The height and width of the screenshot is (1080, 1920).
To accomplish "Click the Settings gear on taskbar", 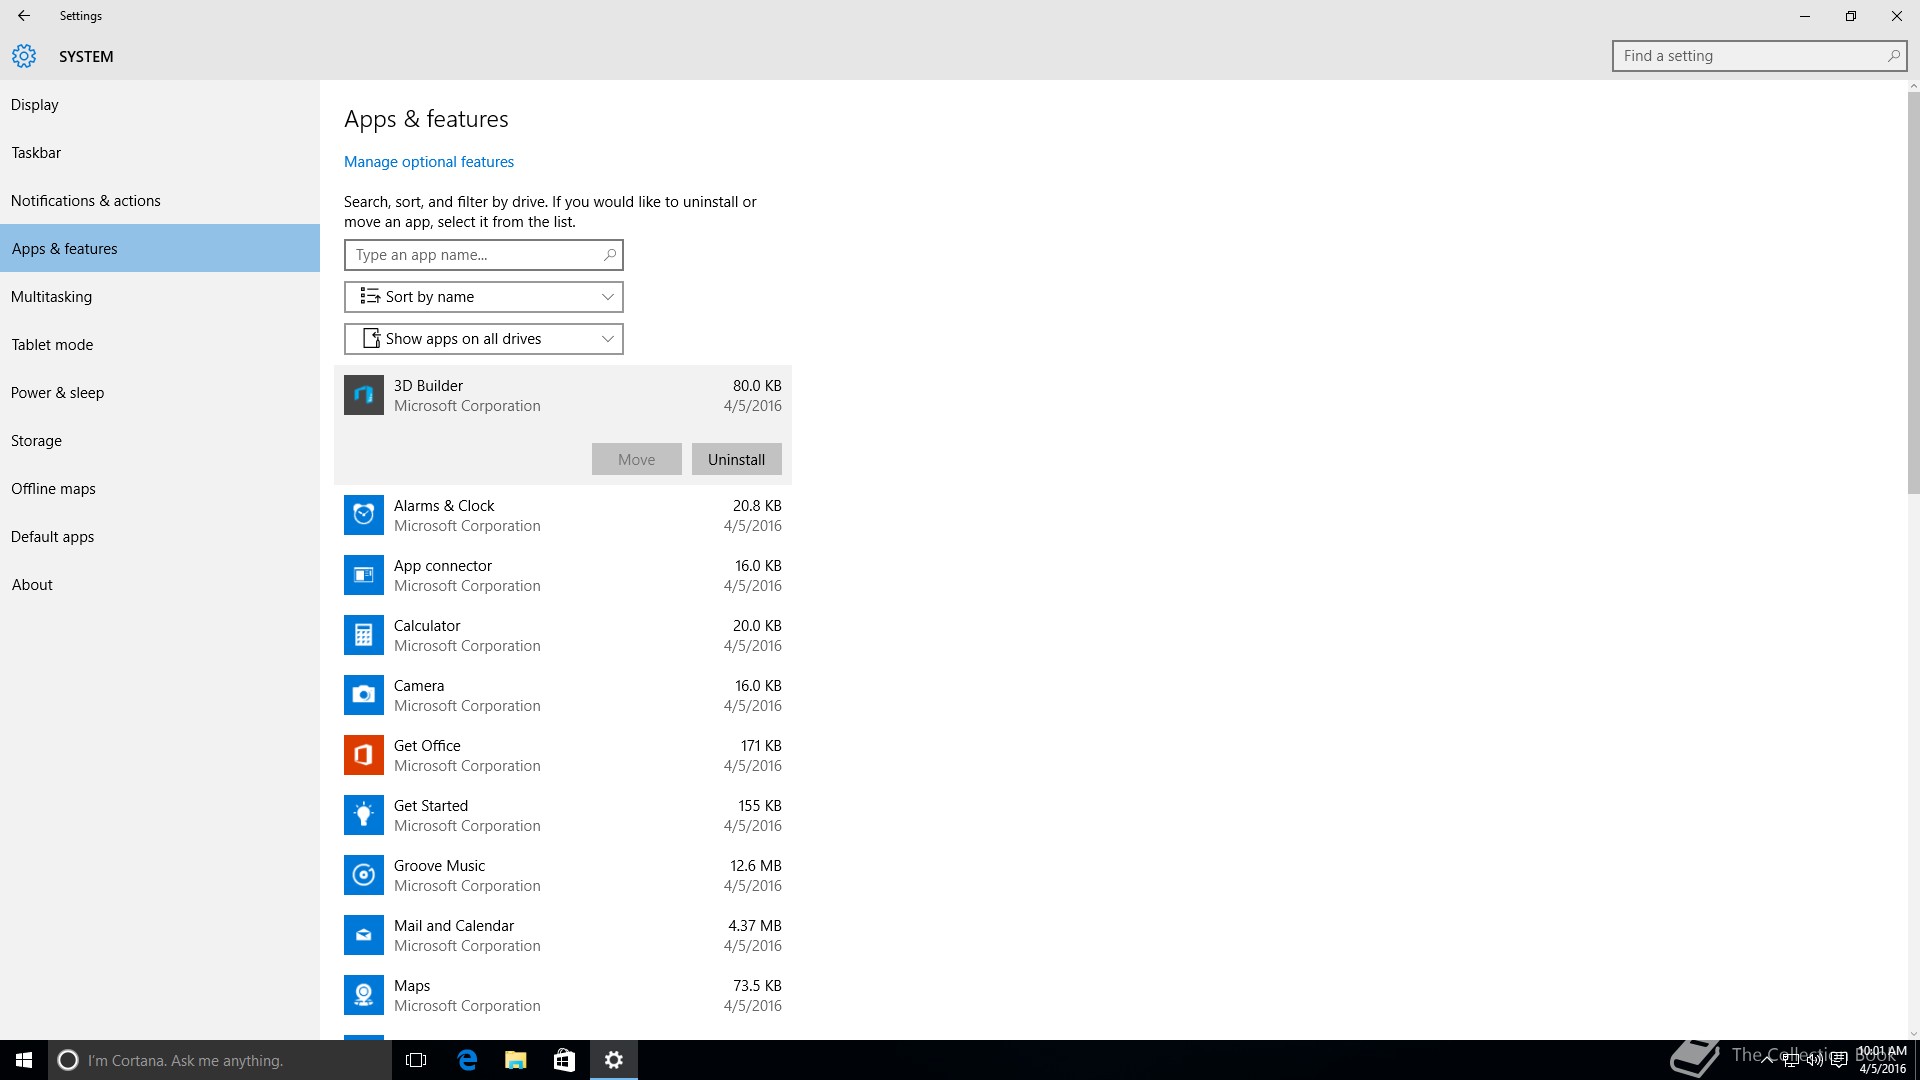I will pyautogui.click(x=614, y=1060).
